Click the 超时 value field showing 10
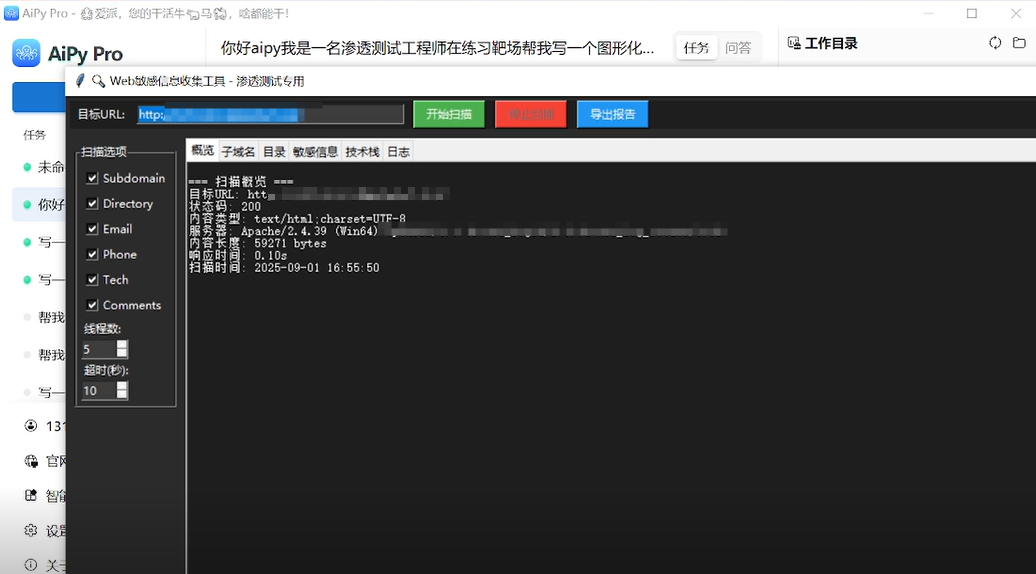The width and height of the screenshot is (1036, 574). tap(99, 390)
